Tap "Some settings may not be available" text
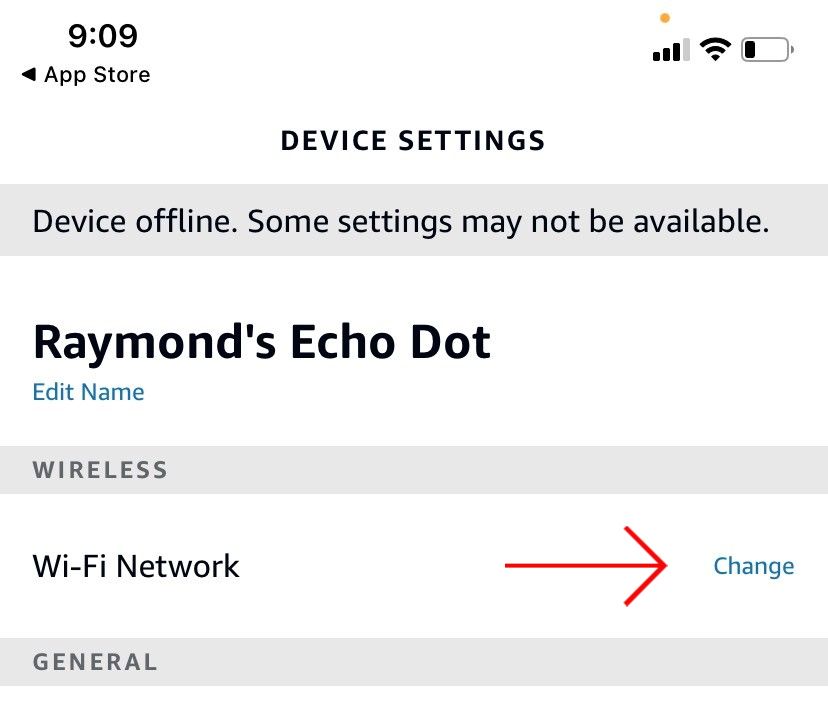This screenshot has height=703, width=828. (508, 221)
